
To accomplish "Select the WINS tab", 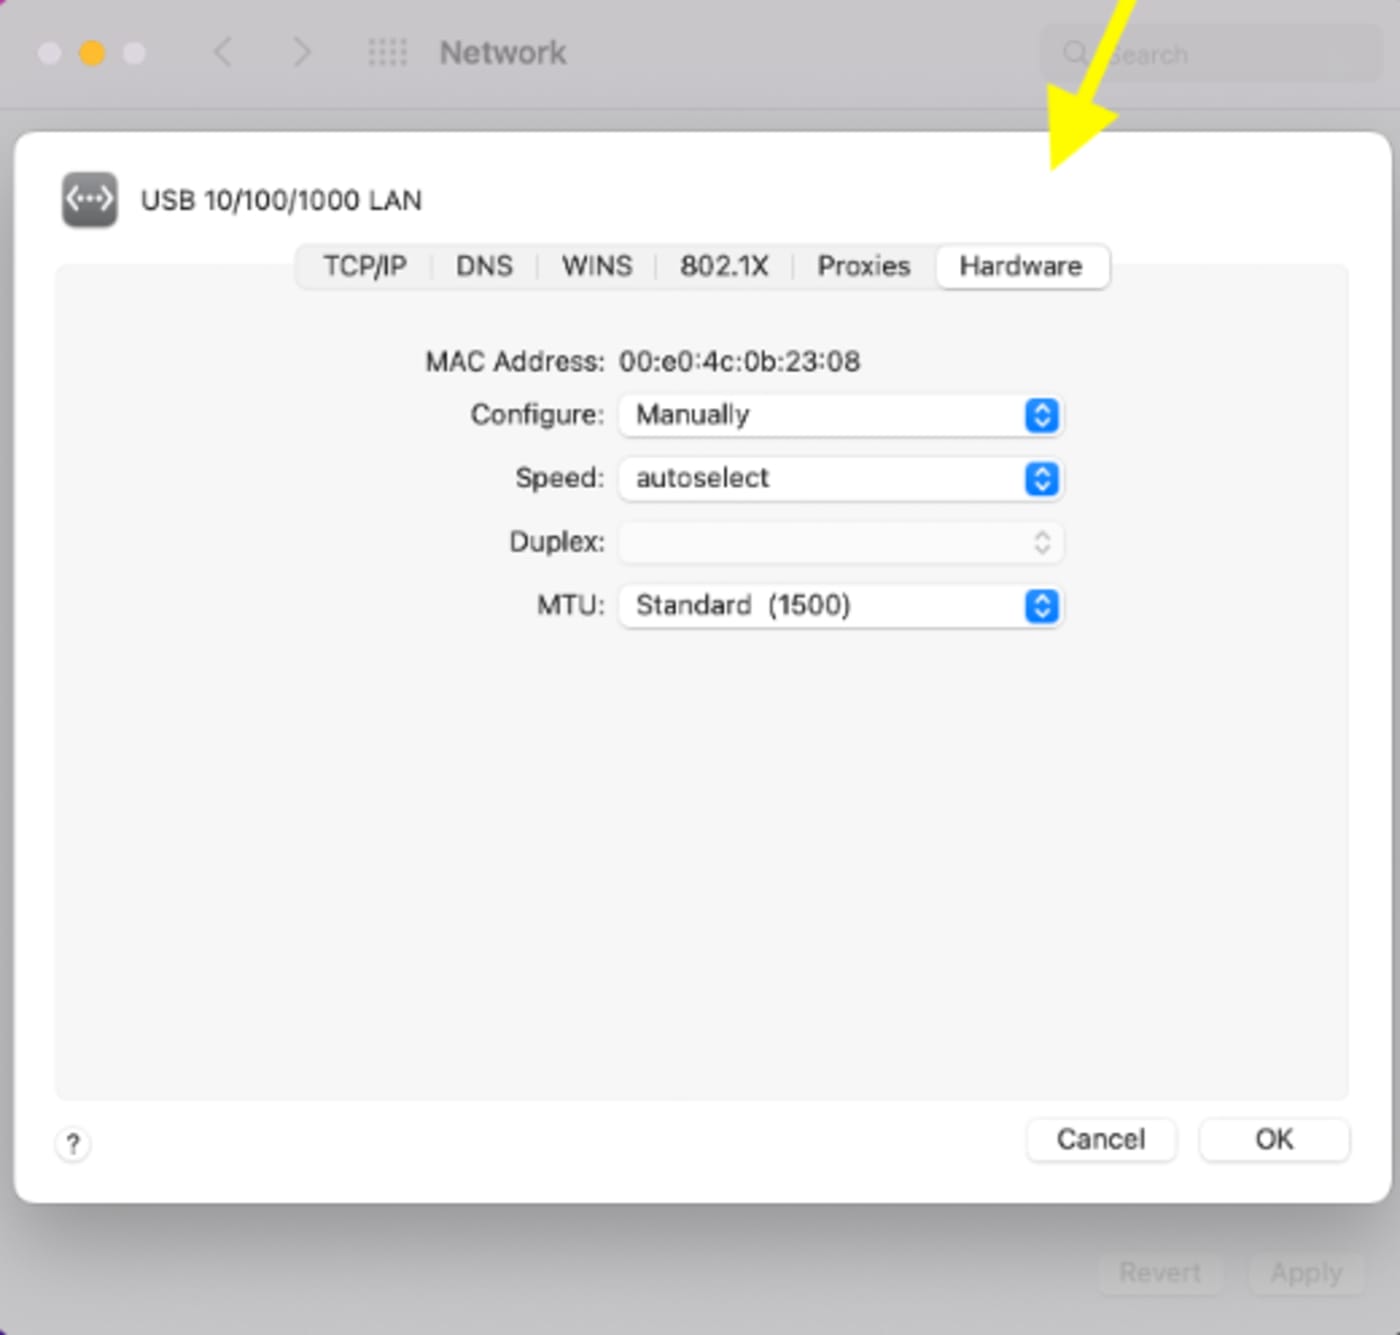I will 597,266.
